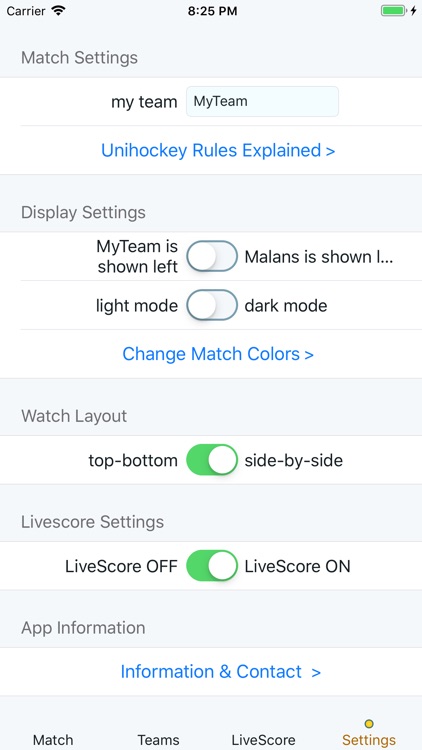Go to the LiveScore tab
The height and width of the screenshot is (750, 422).
tap(263, 739)
